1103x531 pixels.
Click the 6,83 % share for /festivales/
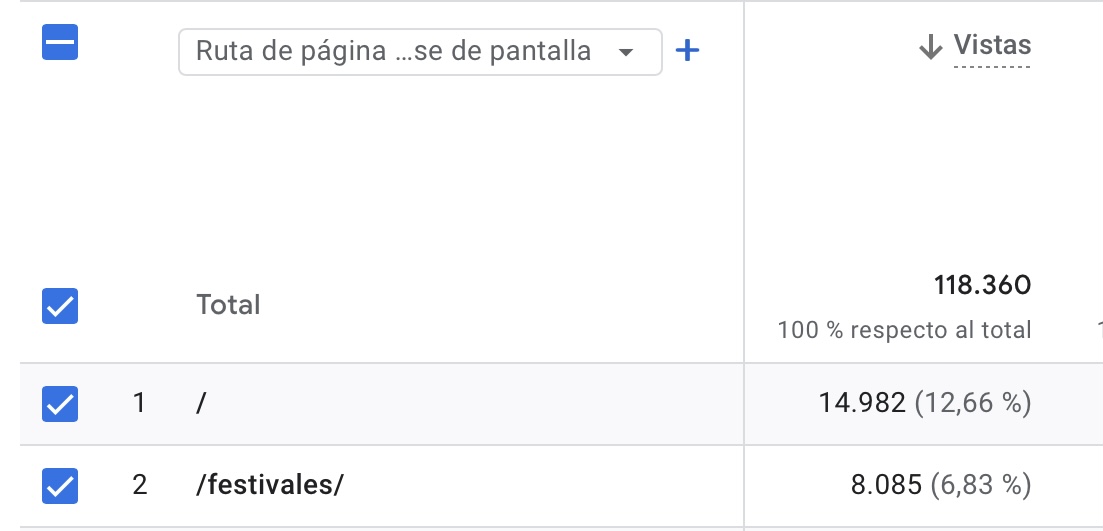(980, 486)
